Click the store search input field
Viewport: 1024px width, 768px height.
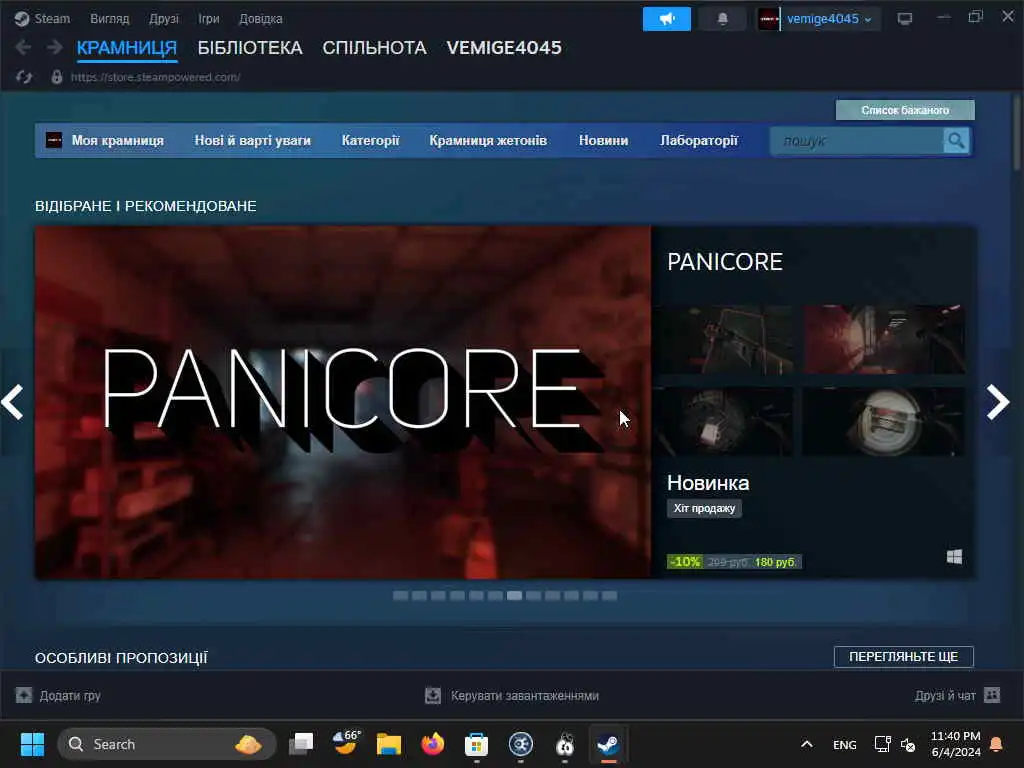pos(856,140)
